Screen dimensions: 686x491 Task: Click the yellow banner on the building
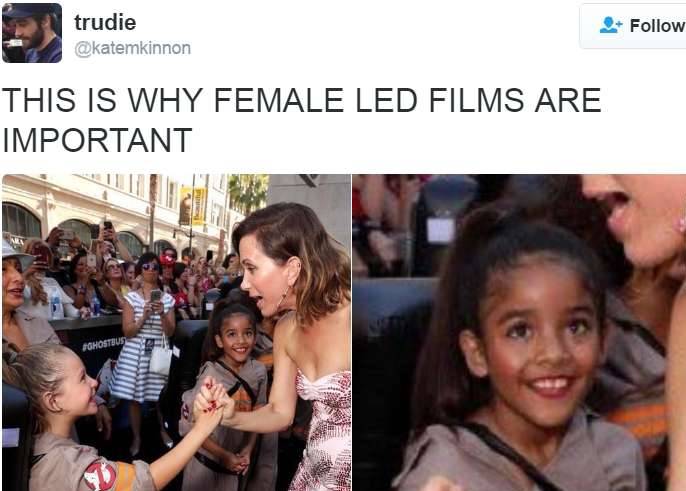[193, 205]
